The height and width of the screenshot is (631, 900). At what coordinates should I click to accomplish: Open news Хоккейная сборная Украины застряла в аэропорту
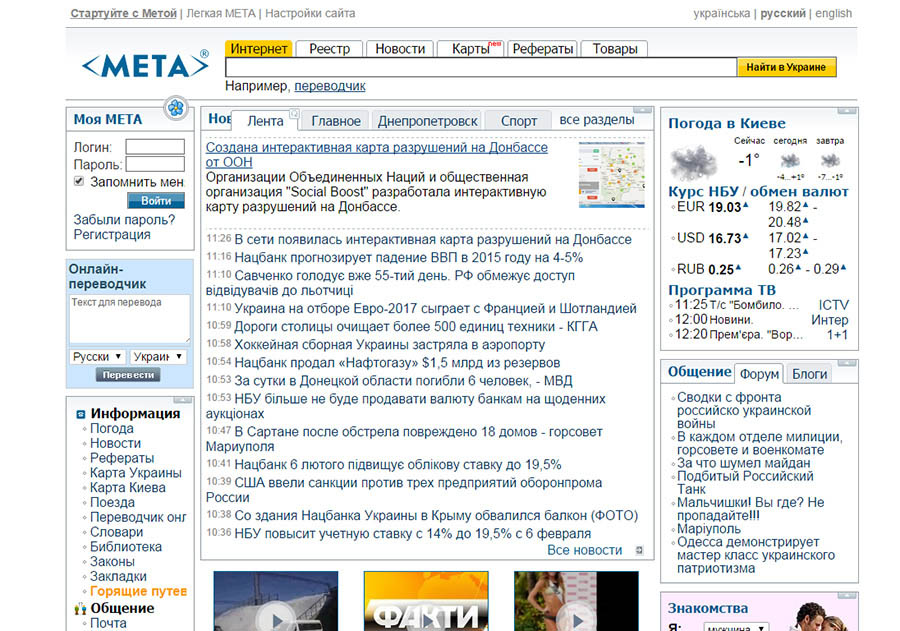[390, 344]
